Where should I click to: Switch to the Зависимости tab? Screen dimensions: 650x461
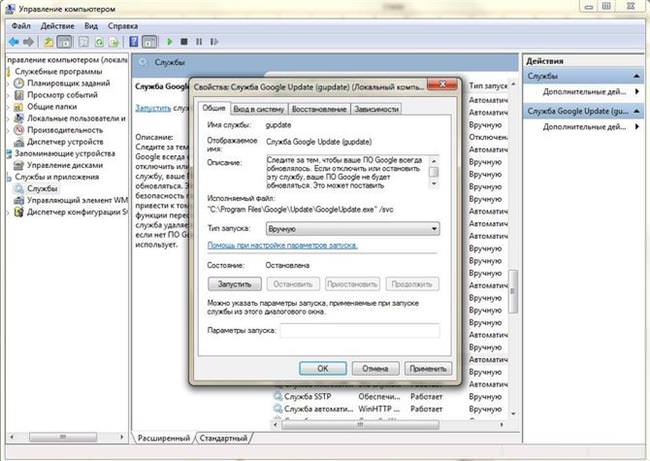coord(376,109)
